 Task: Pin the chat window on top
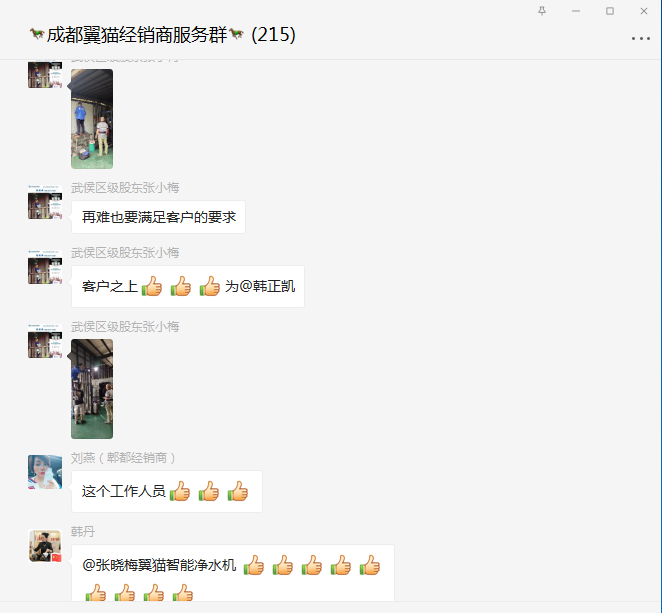[542, 11]
